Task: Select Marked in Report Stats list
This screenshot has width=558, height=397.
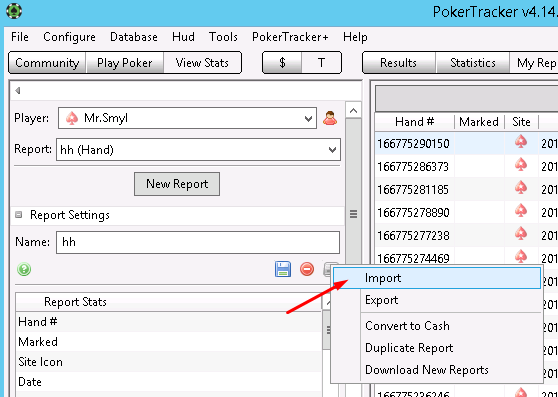Action: (169, 342)
